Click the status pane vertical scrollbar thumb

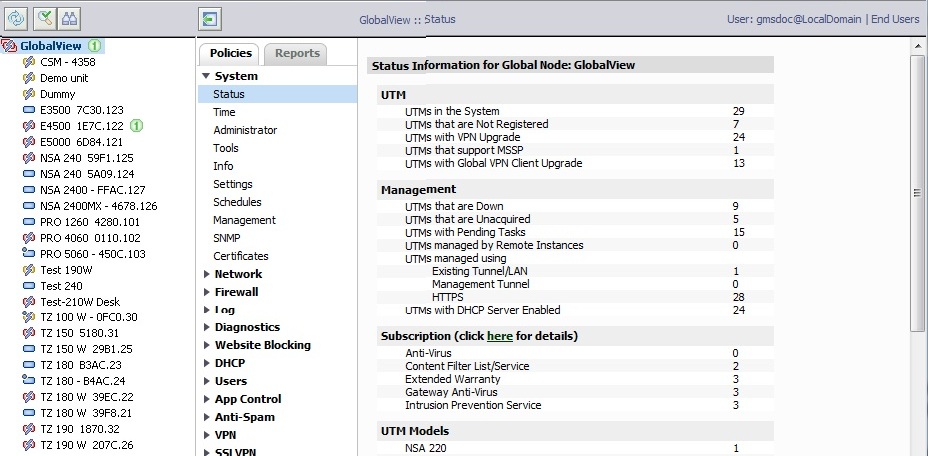tap(917, 192)
